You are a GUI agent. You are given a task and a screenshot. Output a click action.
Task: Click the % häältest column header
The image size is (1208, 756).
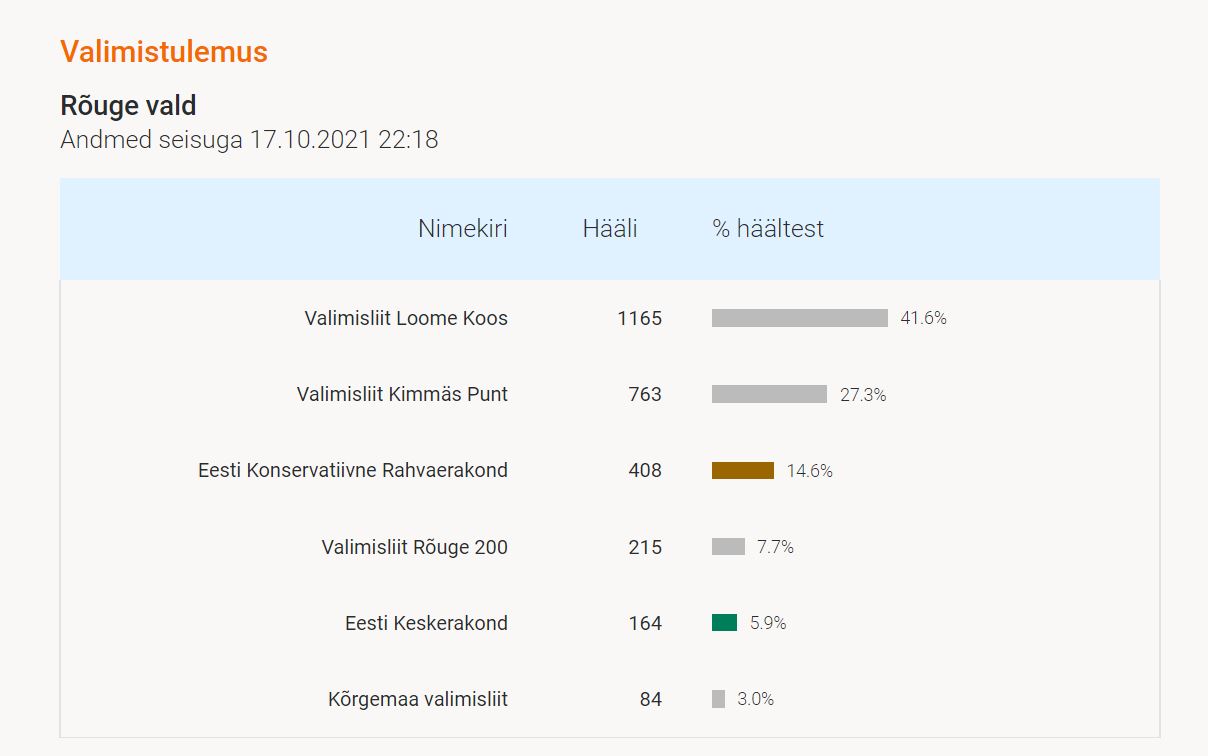tap(768, 229)
